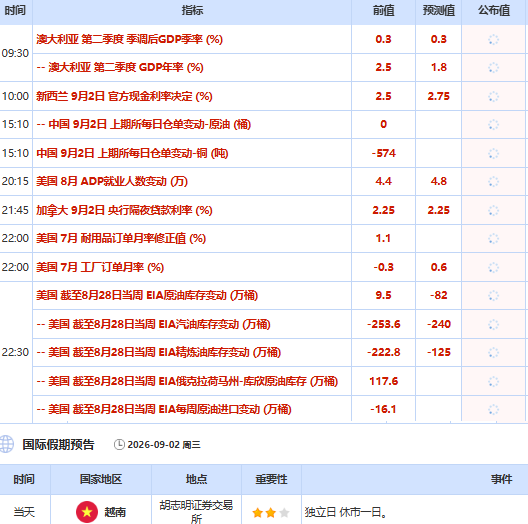Open 美国 8月 ADP就业人数变动 indicator
Image resolution: width=528 pixels, height=524 pixels.
(112, 182)
